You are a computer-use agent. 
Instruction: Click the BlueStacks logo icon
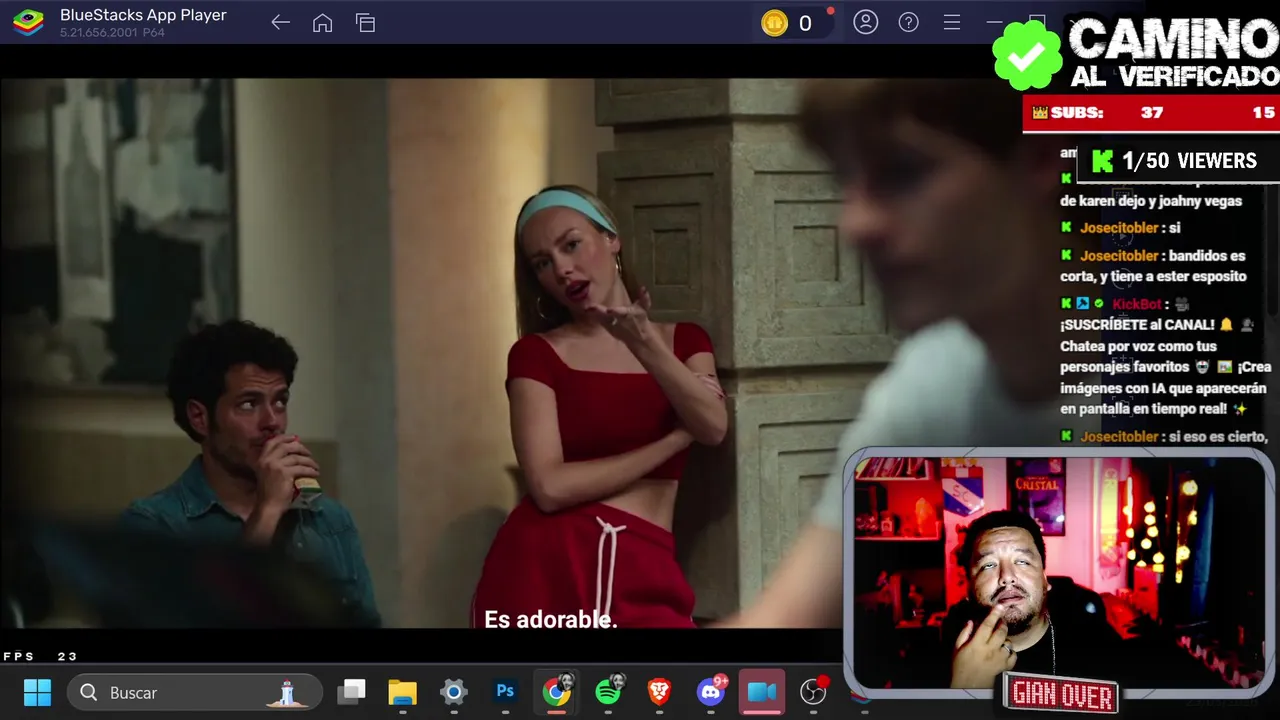point(28,22)
